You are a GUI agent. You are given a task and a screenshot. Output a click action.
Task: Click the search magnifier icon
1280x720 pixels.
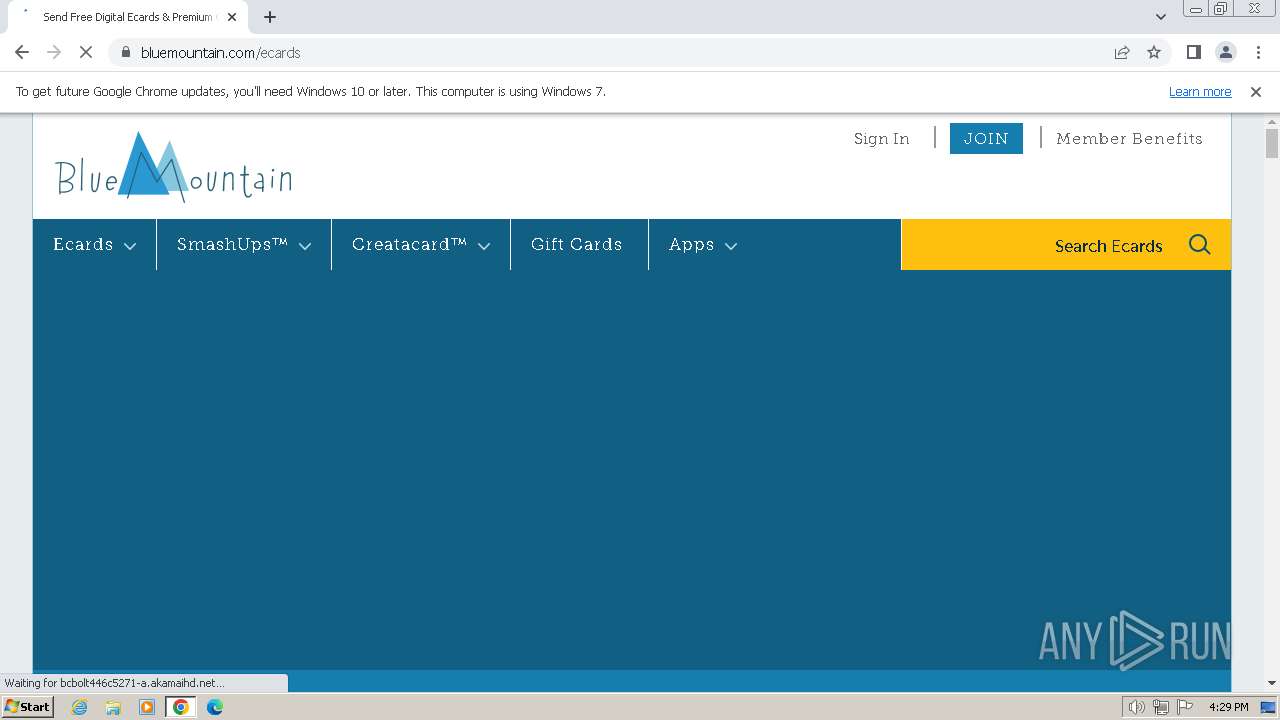click(1200, 244)
